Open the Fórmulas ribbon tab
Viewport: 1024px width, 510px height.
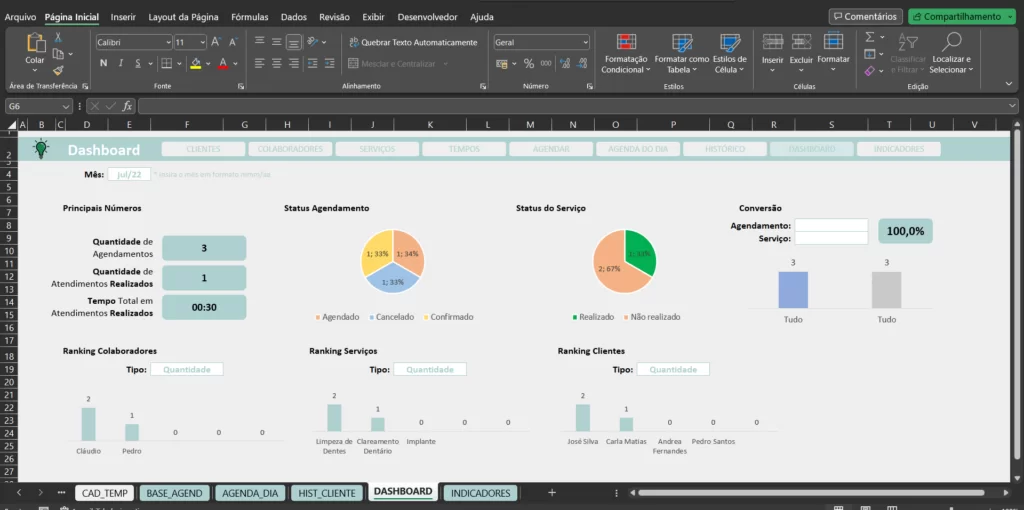pyautogui.click(x=249, y=17)
